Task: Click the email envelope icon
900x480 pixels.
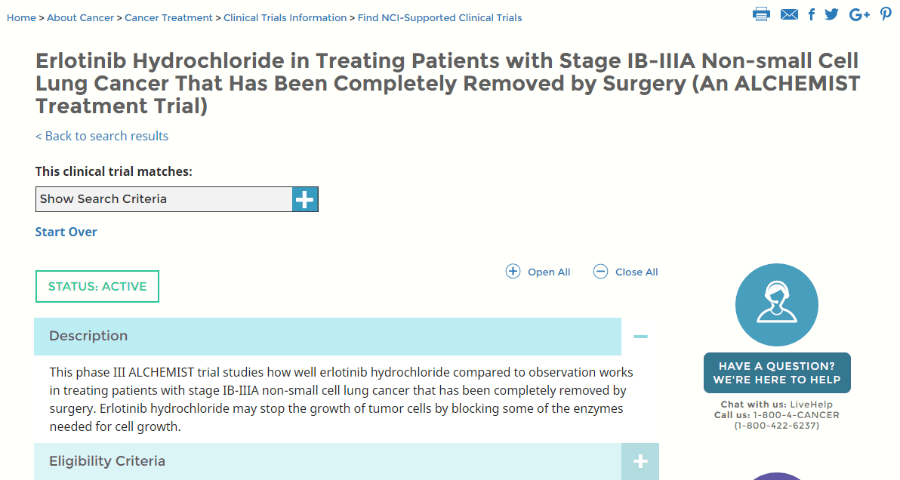Action: point(789,14)
